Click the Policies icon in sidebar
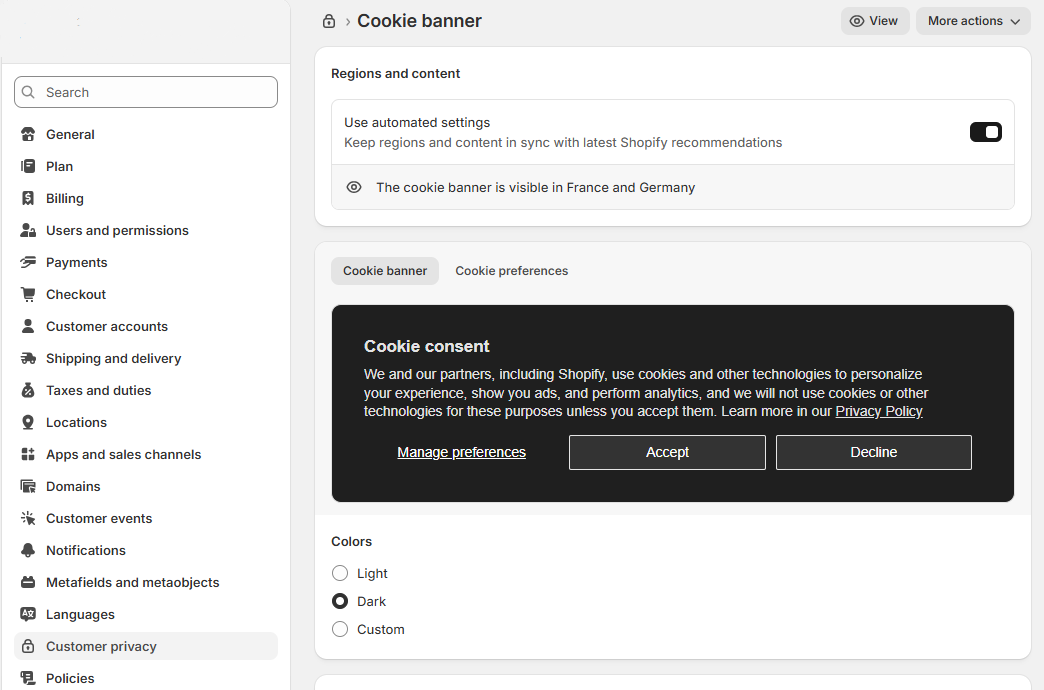This screenshot has height=690, width=1044. 28,678
